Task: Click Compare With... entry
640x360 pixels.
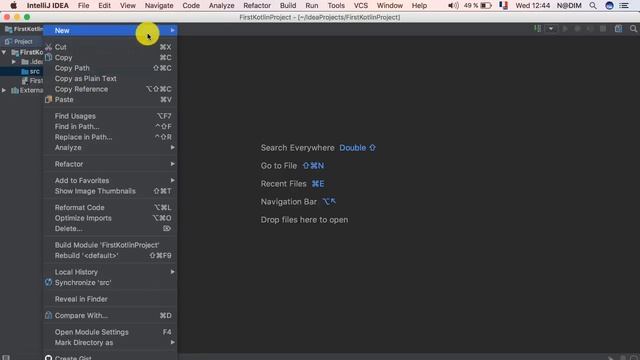Action: [x=110, y=316]
